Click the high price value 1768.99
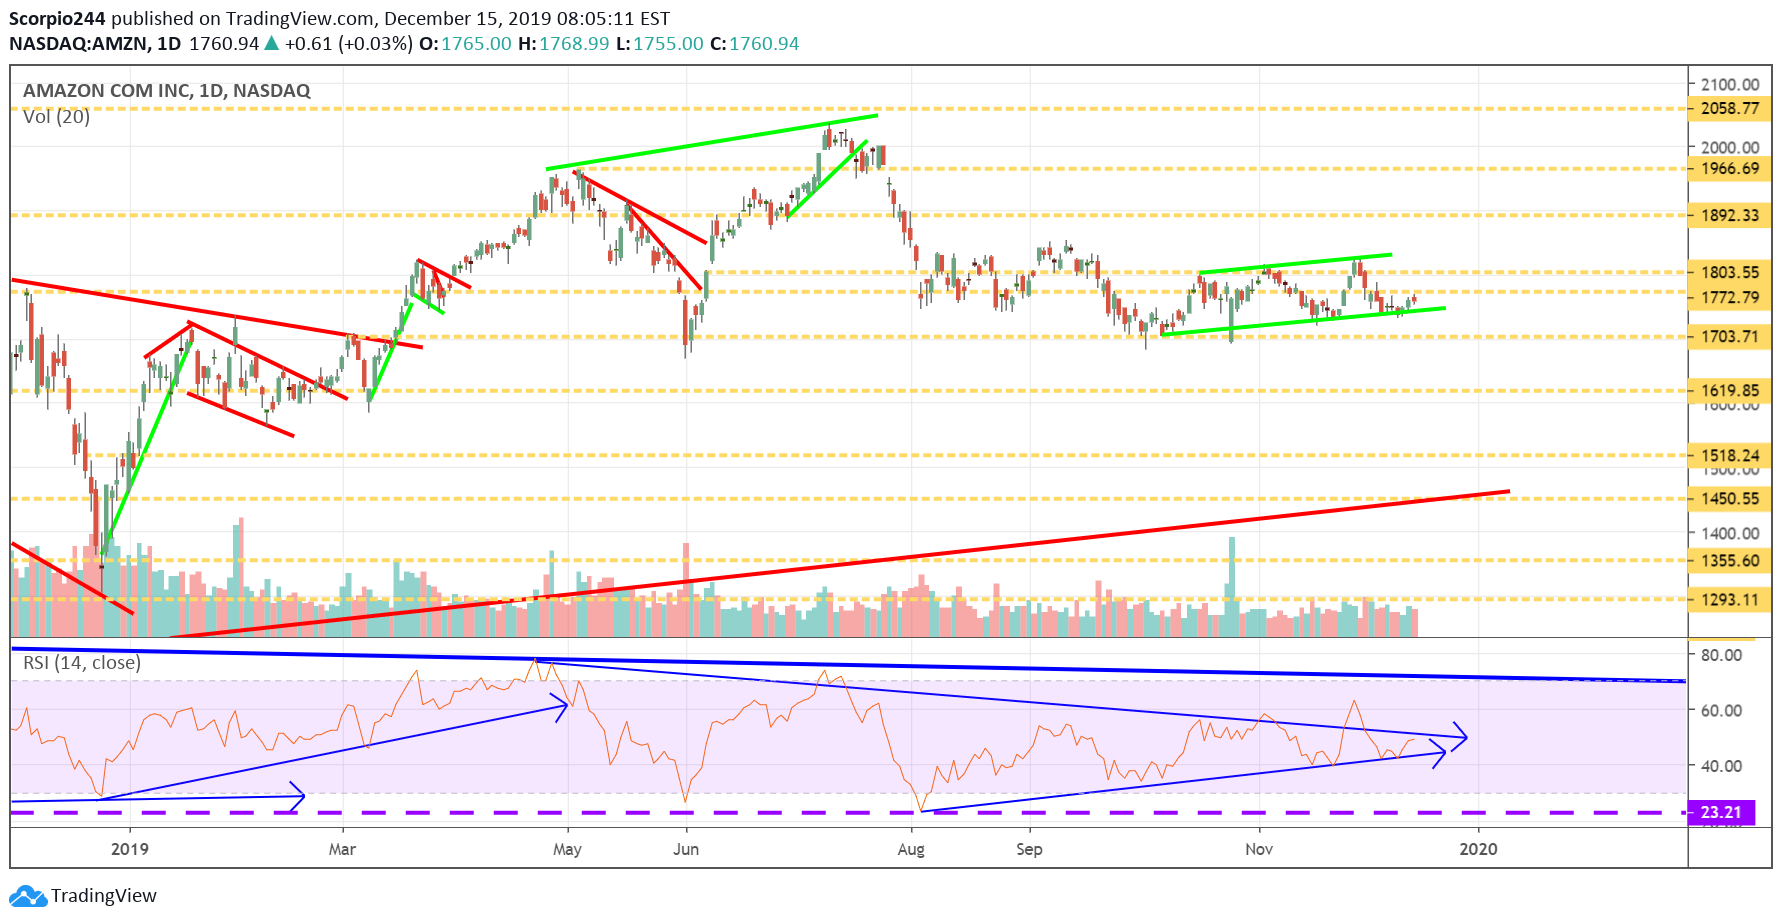Viewport: 1782px width, 923px height. click(x=574, y=44)
